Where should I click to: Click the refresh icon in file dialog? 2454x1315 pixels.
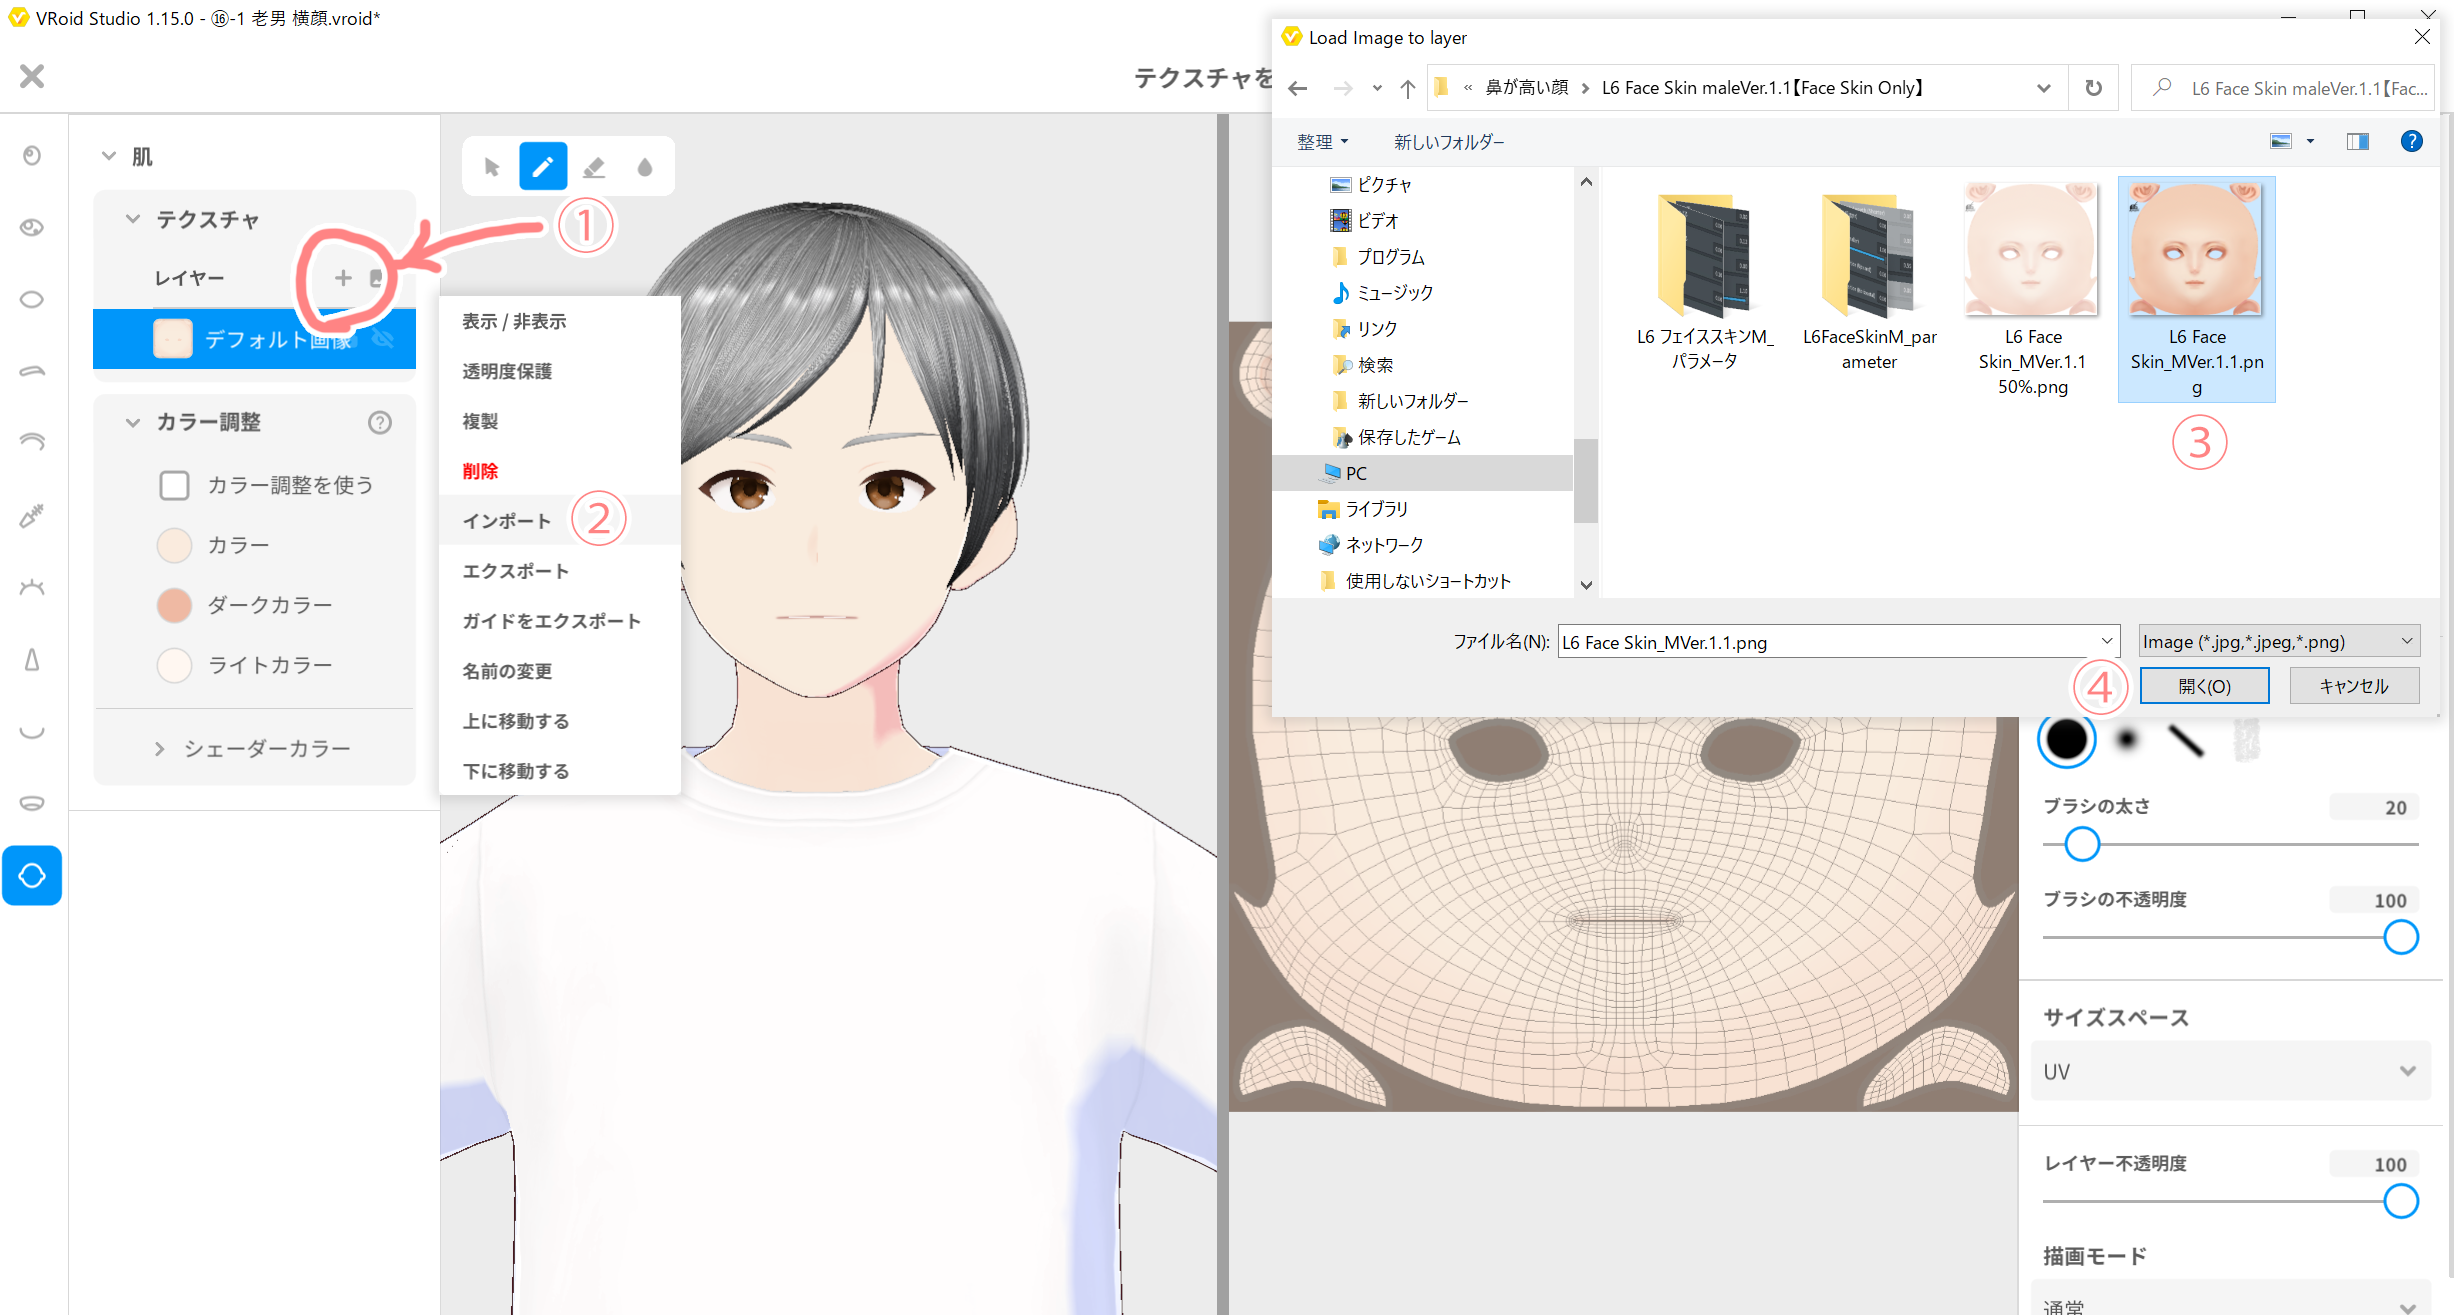tap(2093, 88)
